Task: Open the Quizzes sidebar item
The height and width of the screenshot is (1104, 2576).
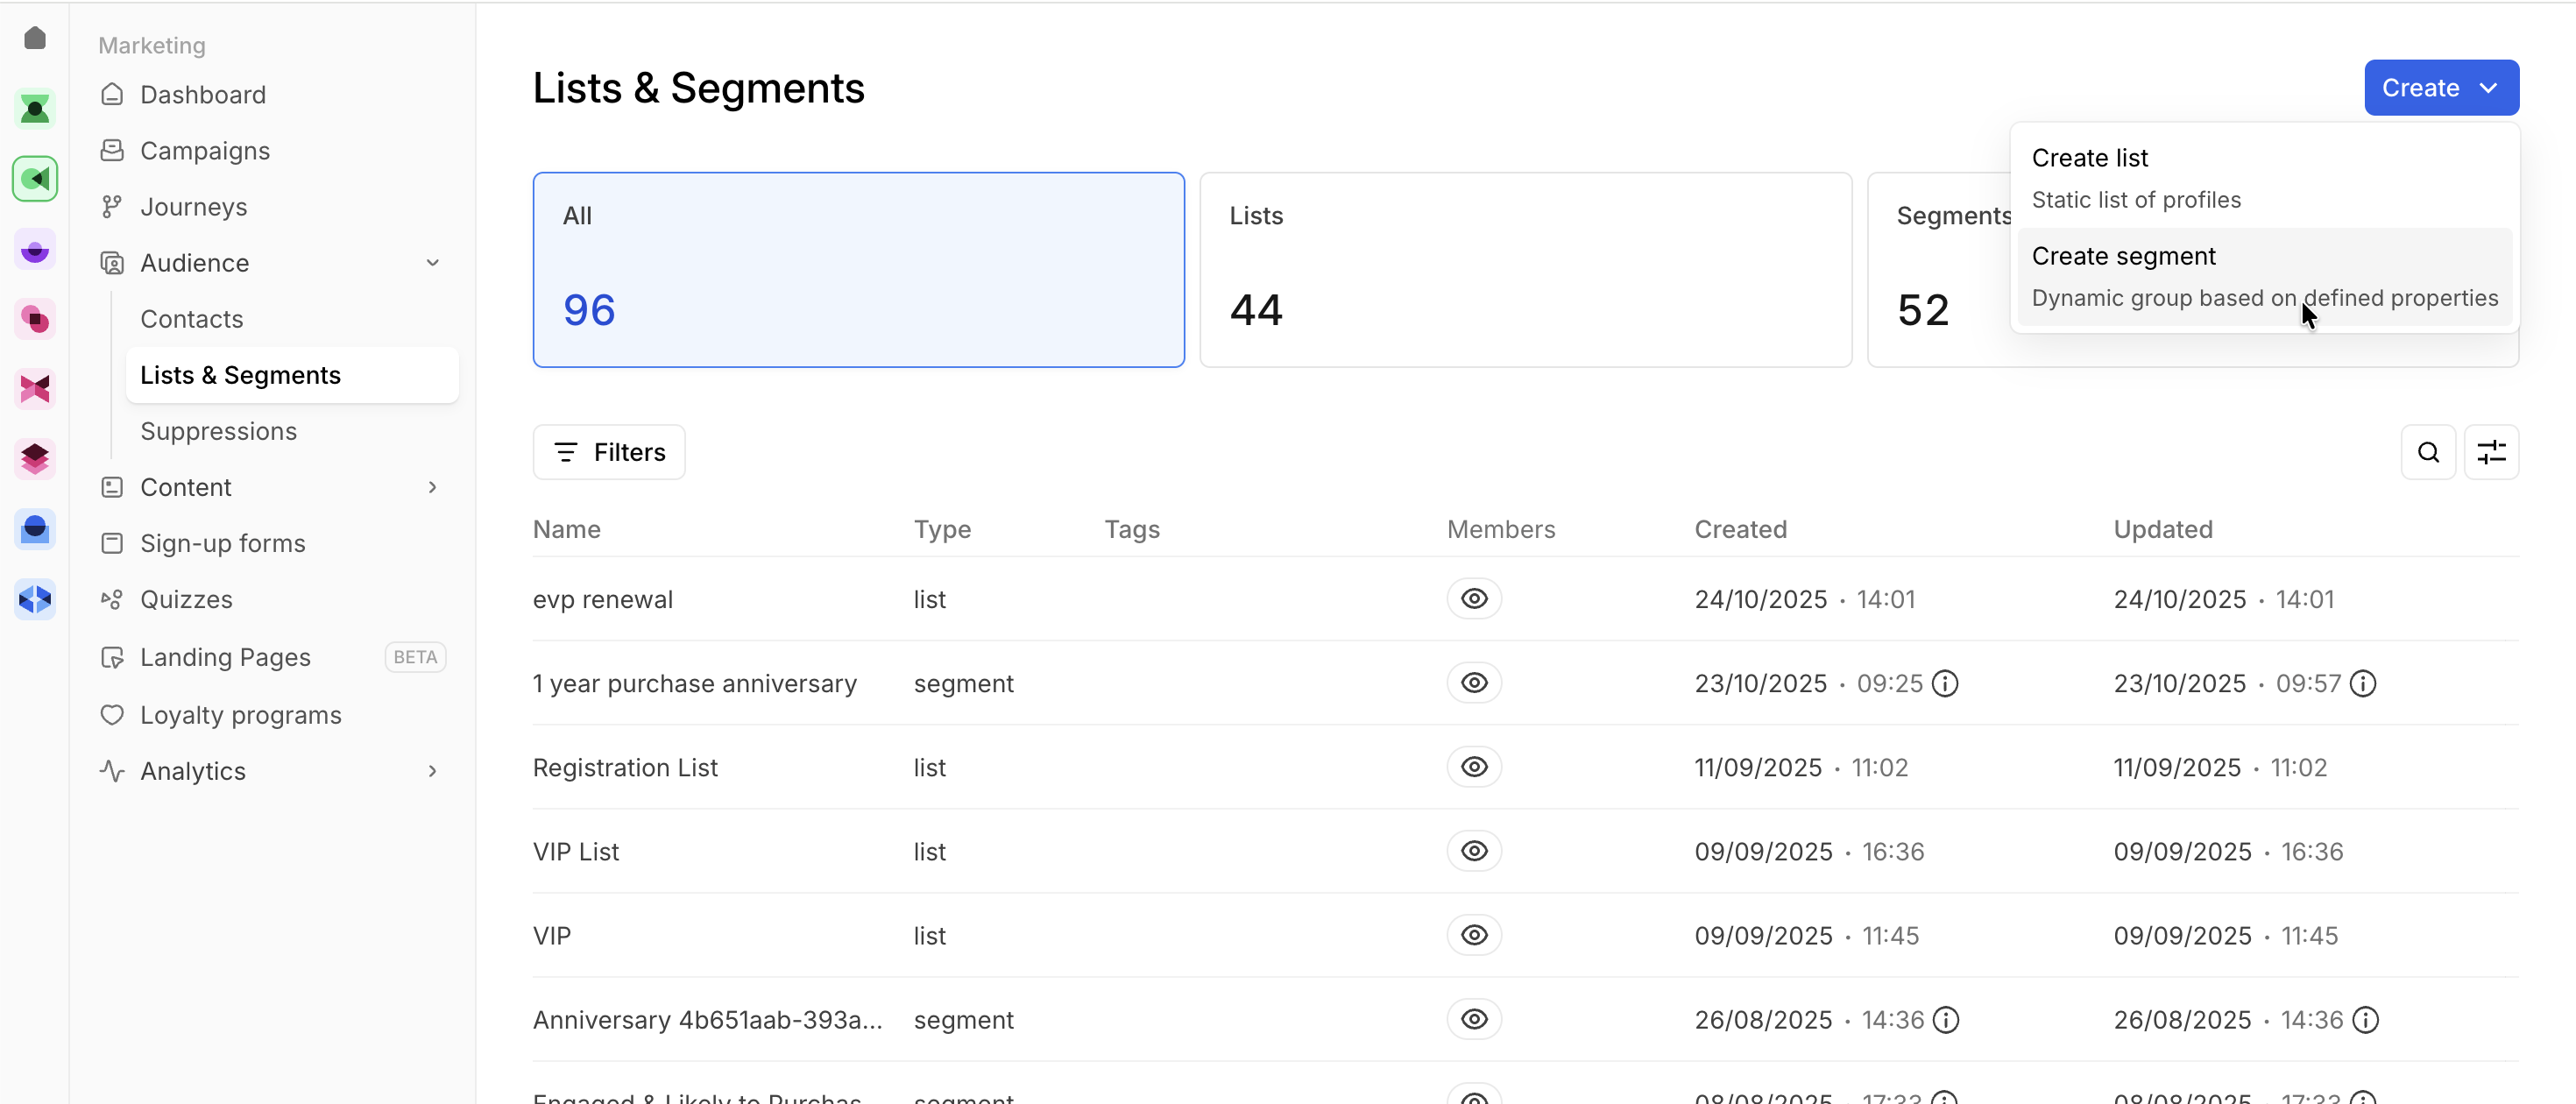Action: [186, 599]
